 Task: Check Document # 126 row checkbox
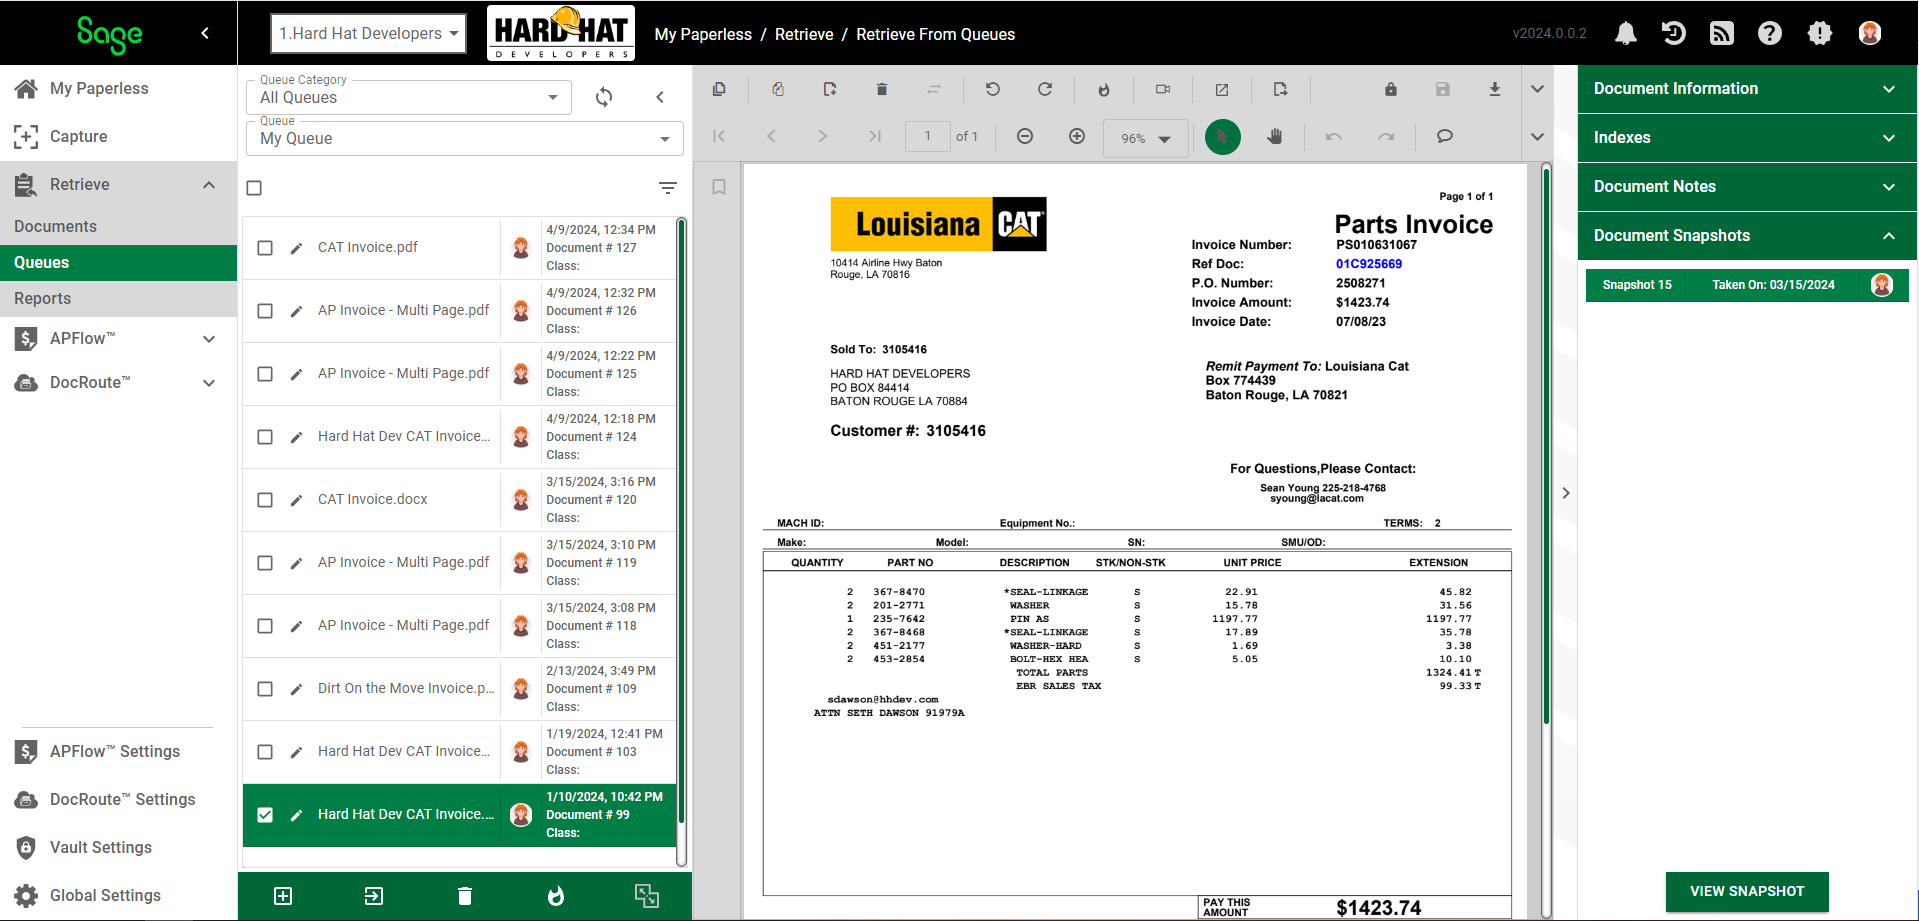pos(265,311)
